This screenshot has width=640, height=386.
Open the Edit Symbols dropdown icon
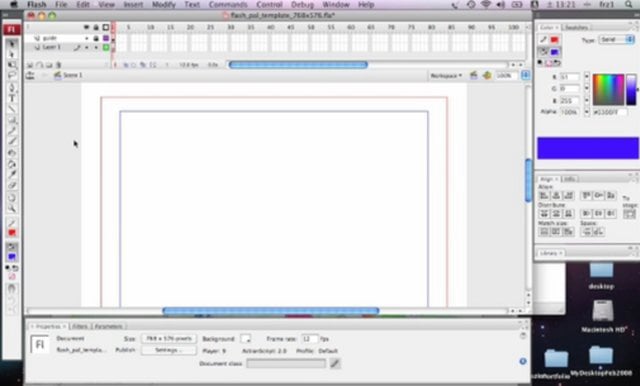487,75
